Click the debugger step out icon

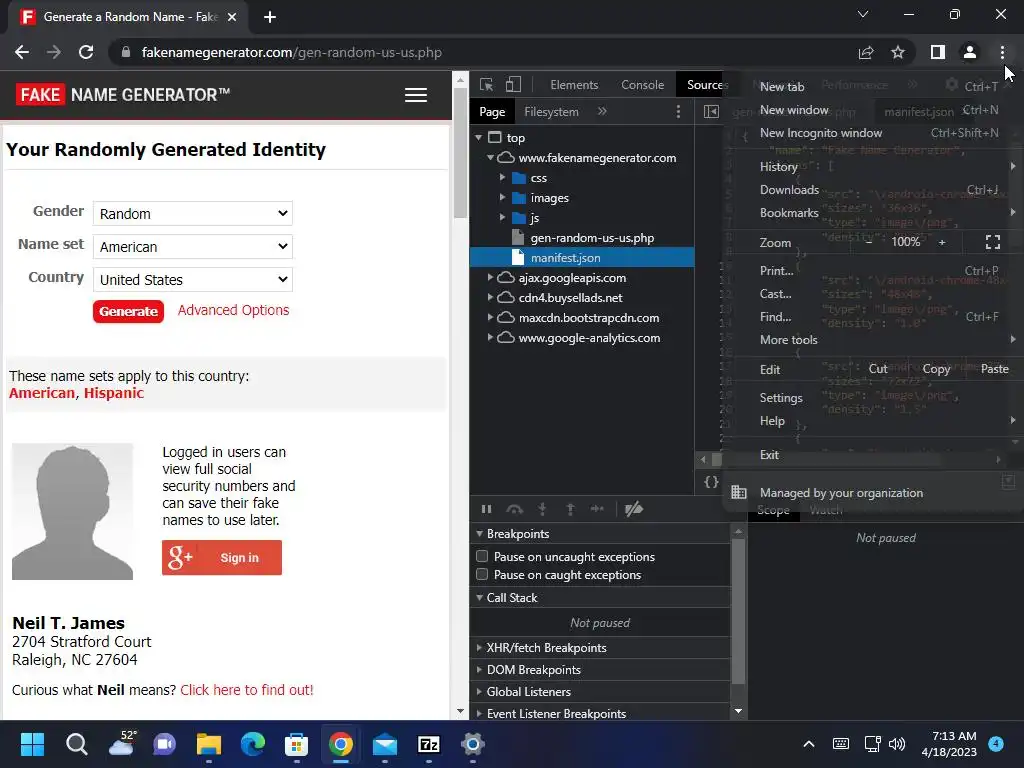pyautogui.click(x=570, y=509)
